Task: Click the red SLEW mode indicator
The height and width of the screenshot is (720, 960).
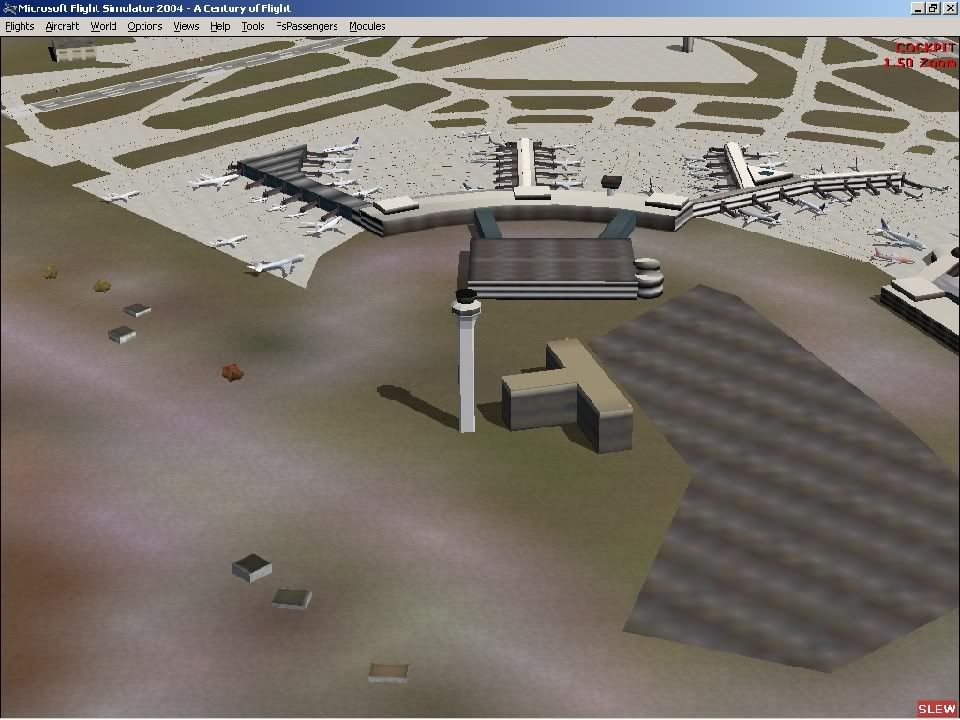Action: 937,709
